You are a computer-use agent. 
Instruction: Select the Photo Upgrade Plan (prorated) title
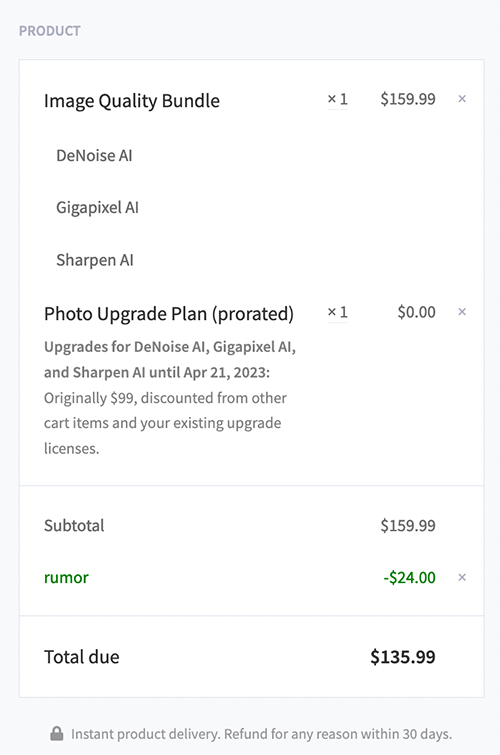pyautogui.click(x=169, y=314)
